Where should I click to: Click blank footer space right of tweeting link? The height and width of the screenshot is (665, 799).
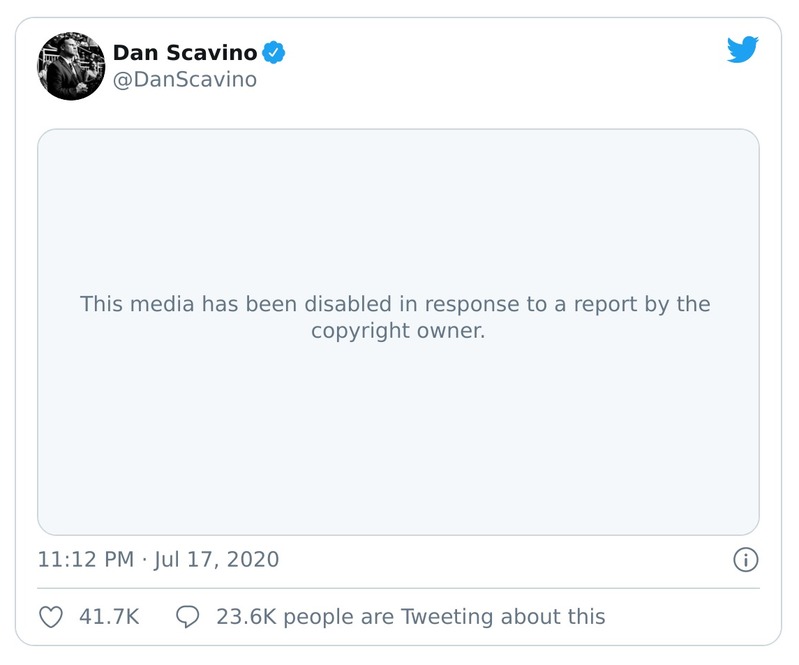pyautogui.click(x=690, y=616)
